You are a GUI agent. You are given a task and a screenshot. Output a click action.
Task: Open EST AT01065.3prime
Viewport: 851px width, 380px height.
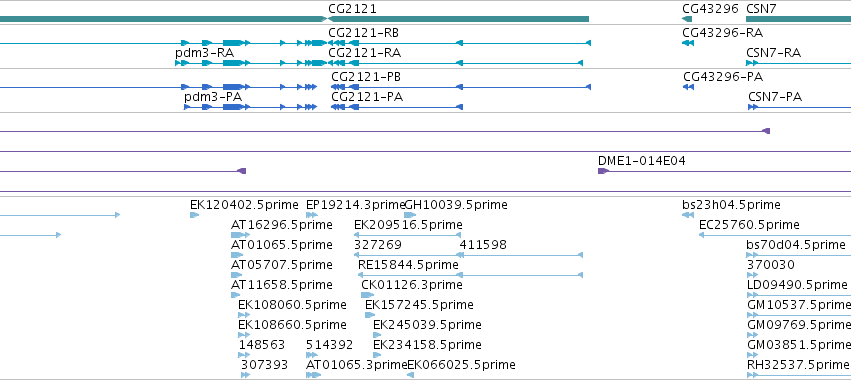357,365
